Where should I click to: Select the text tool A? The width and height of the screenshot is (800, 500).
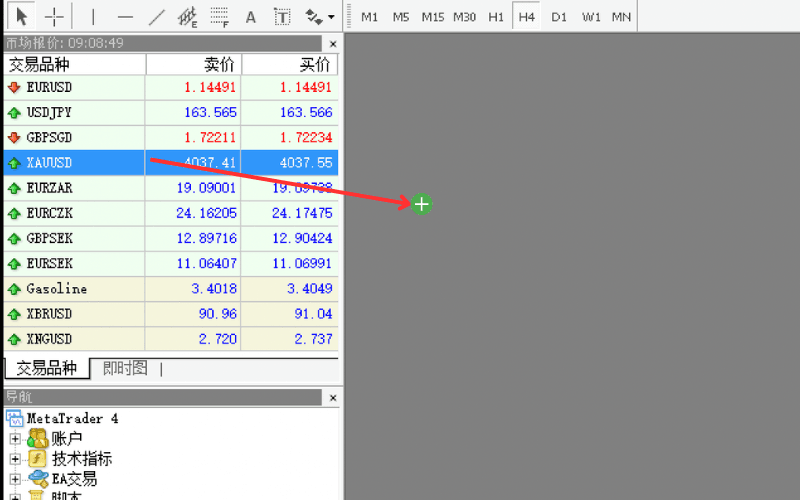click(251, 17)
